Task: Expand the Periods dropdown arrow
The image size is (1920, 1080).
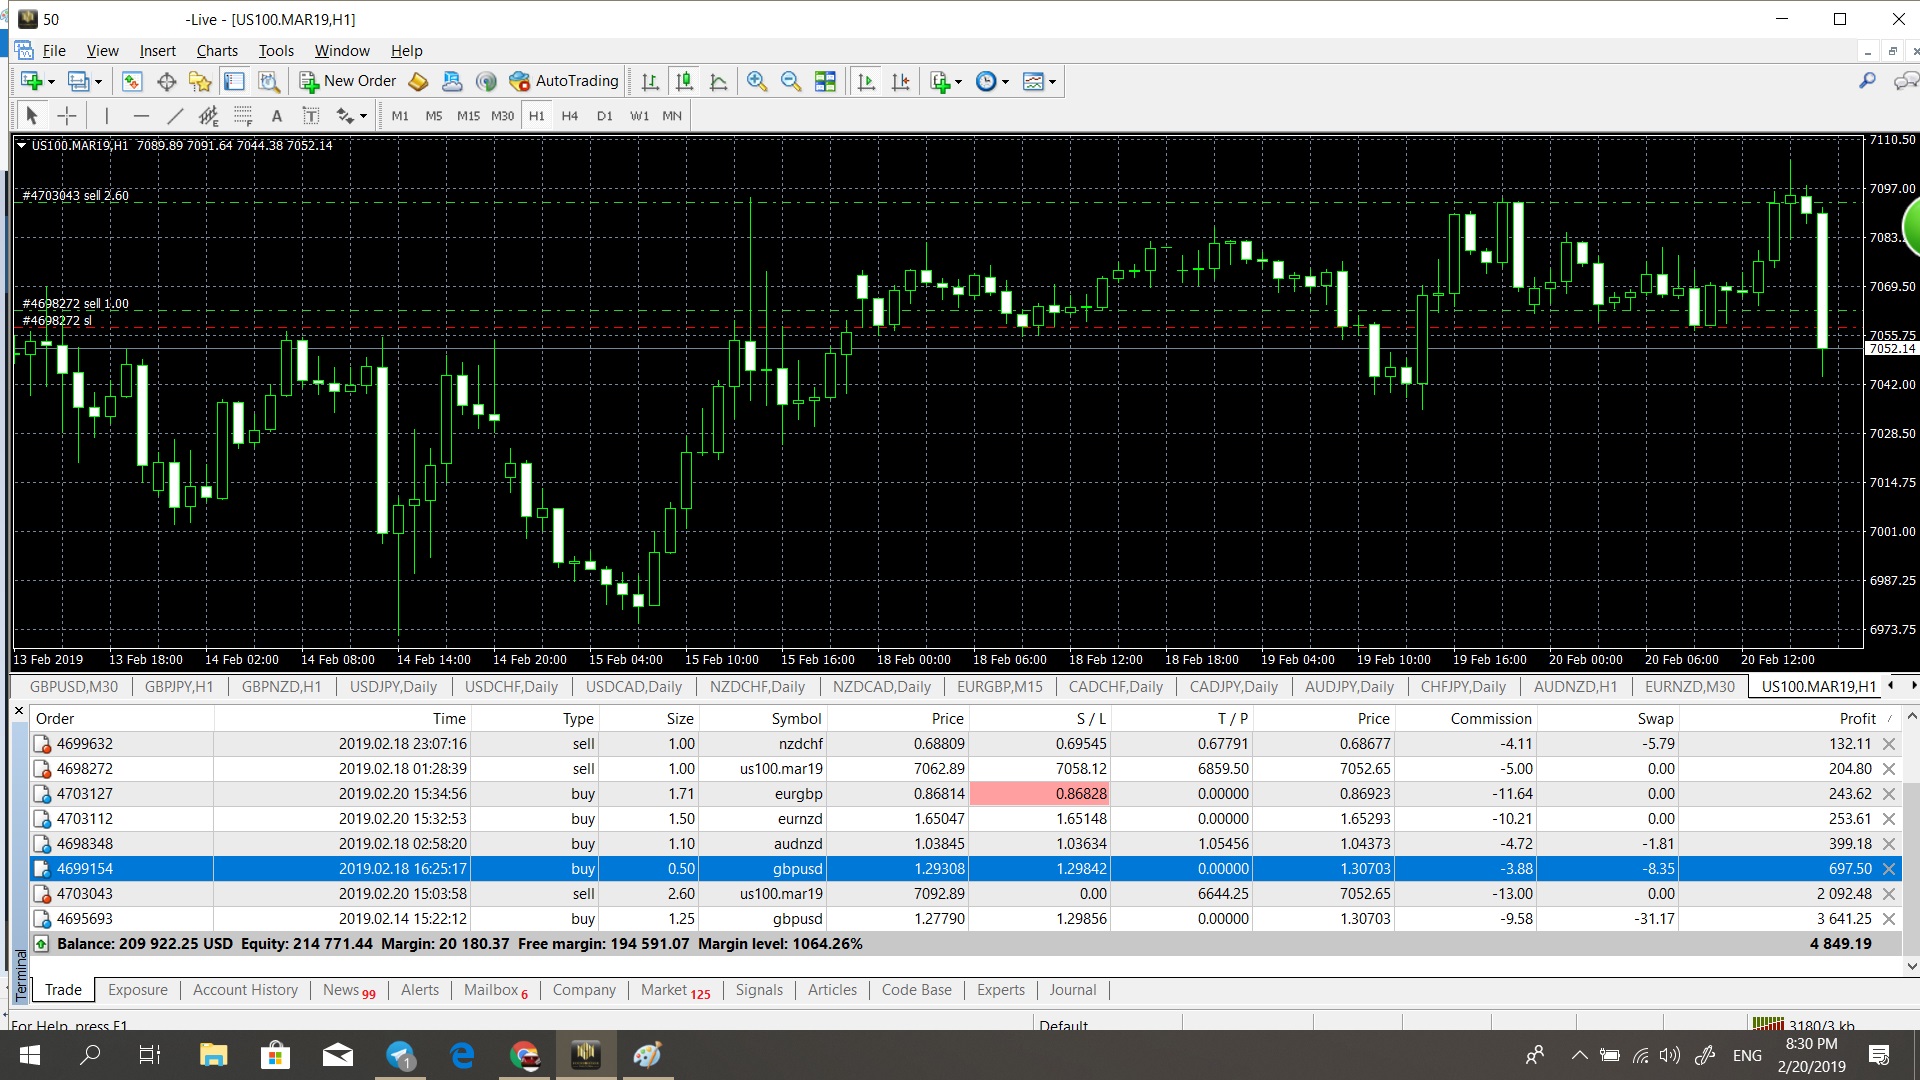Action: (1005, 82)
